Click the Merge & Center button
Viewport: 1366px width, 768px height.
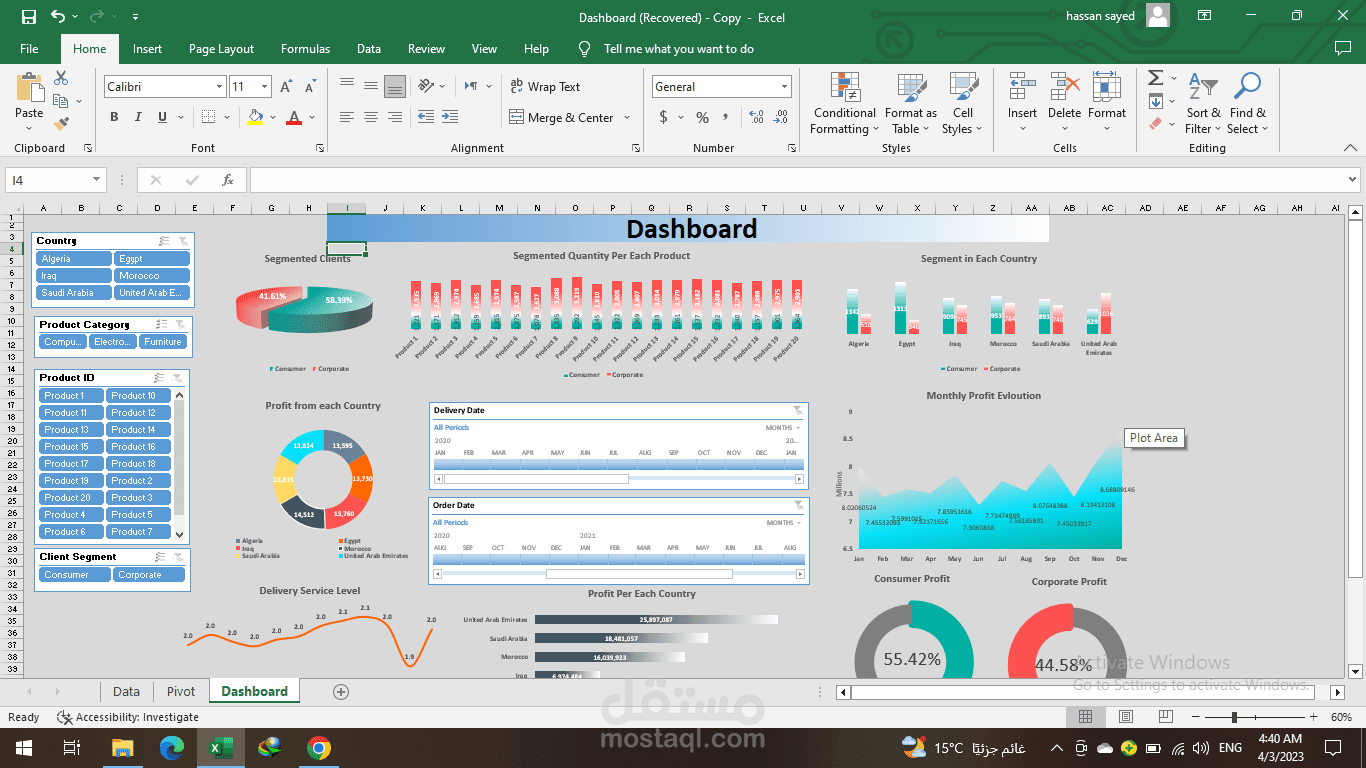pos(561,117)
